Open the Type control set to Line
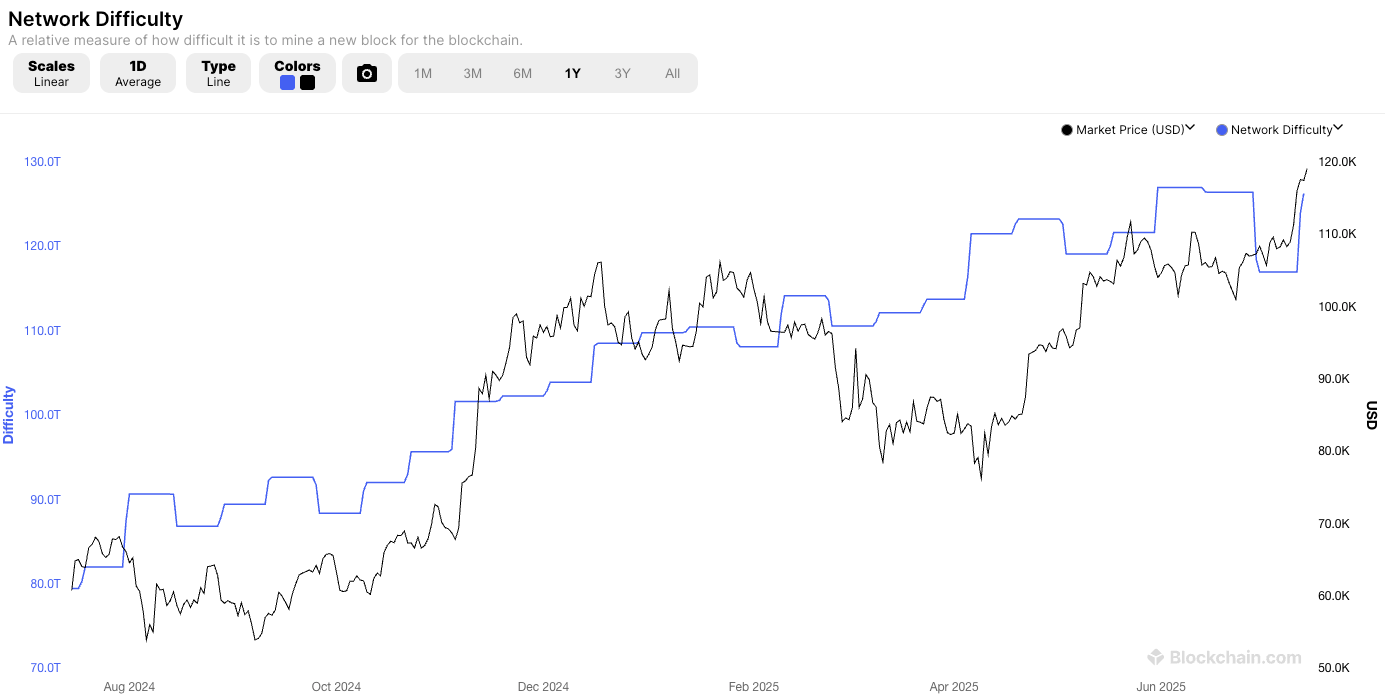Viewport: 1385px width, 696px height. tap(218, 72)
